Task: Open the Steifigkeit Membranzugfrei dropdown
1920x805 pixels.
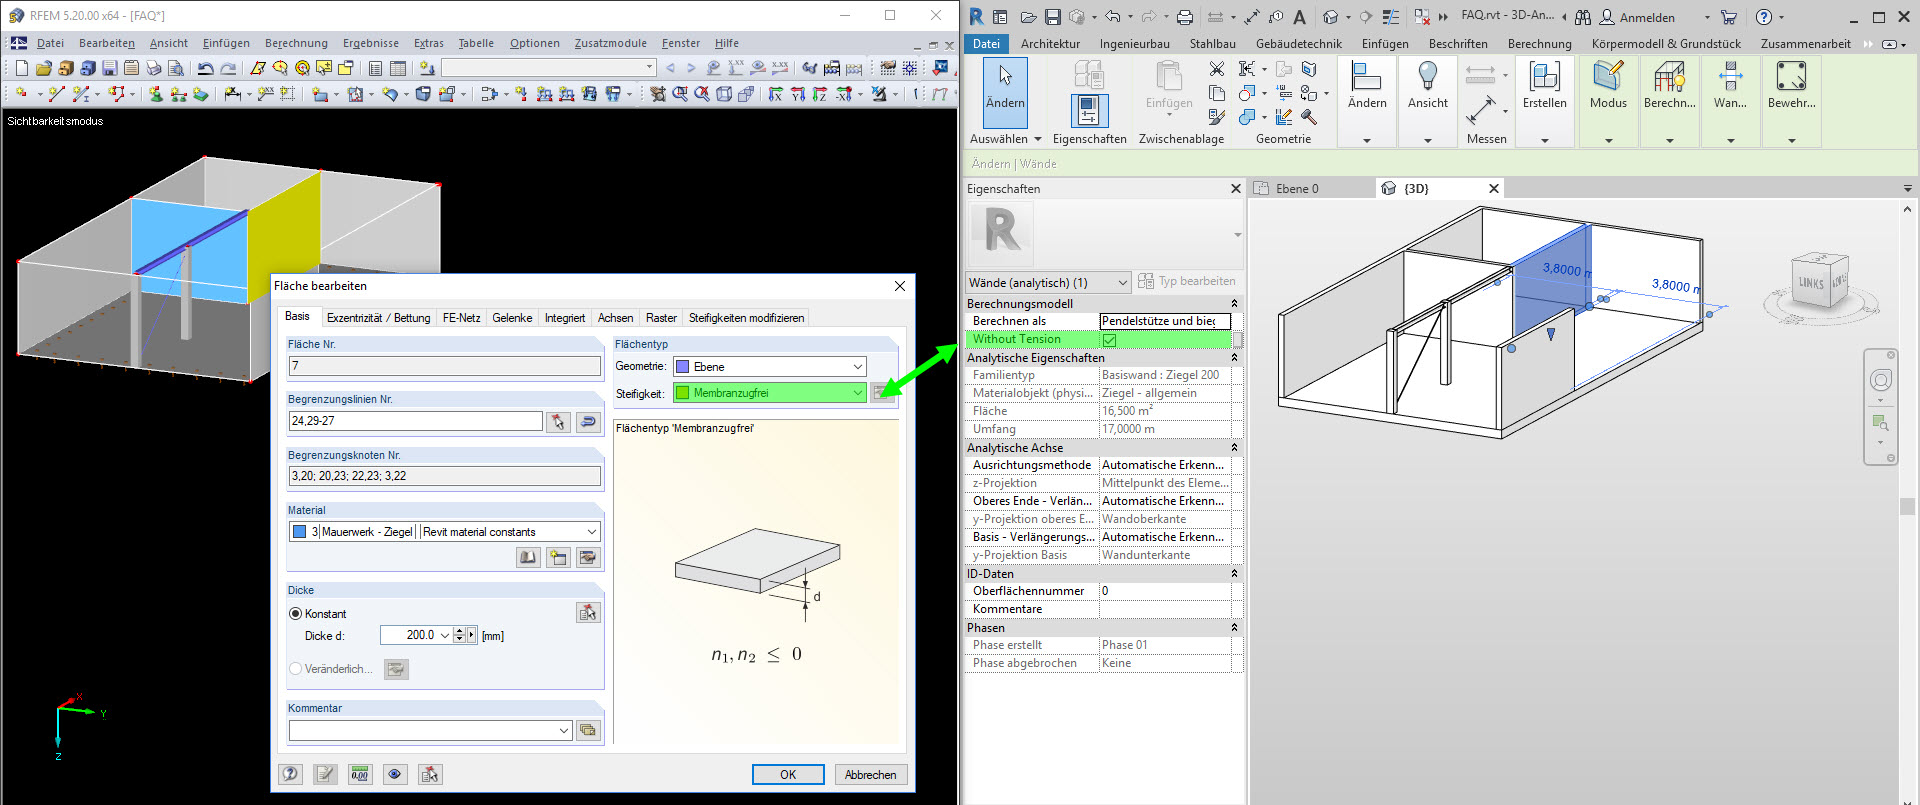Action: [x=770, y=393]
